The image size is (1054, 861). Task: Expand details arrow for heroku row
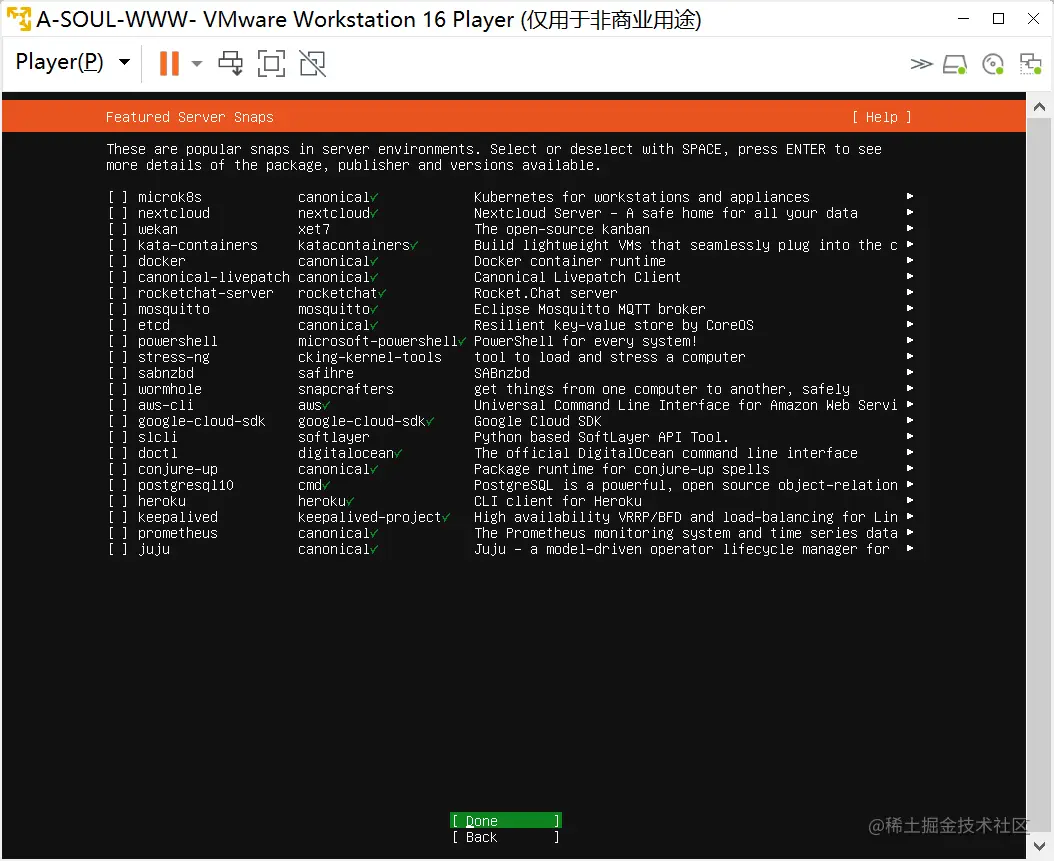click(x=909, y=500)
